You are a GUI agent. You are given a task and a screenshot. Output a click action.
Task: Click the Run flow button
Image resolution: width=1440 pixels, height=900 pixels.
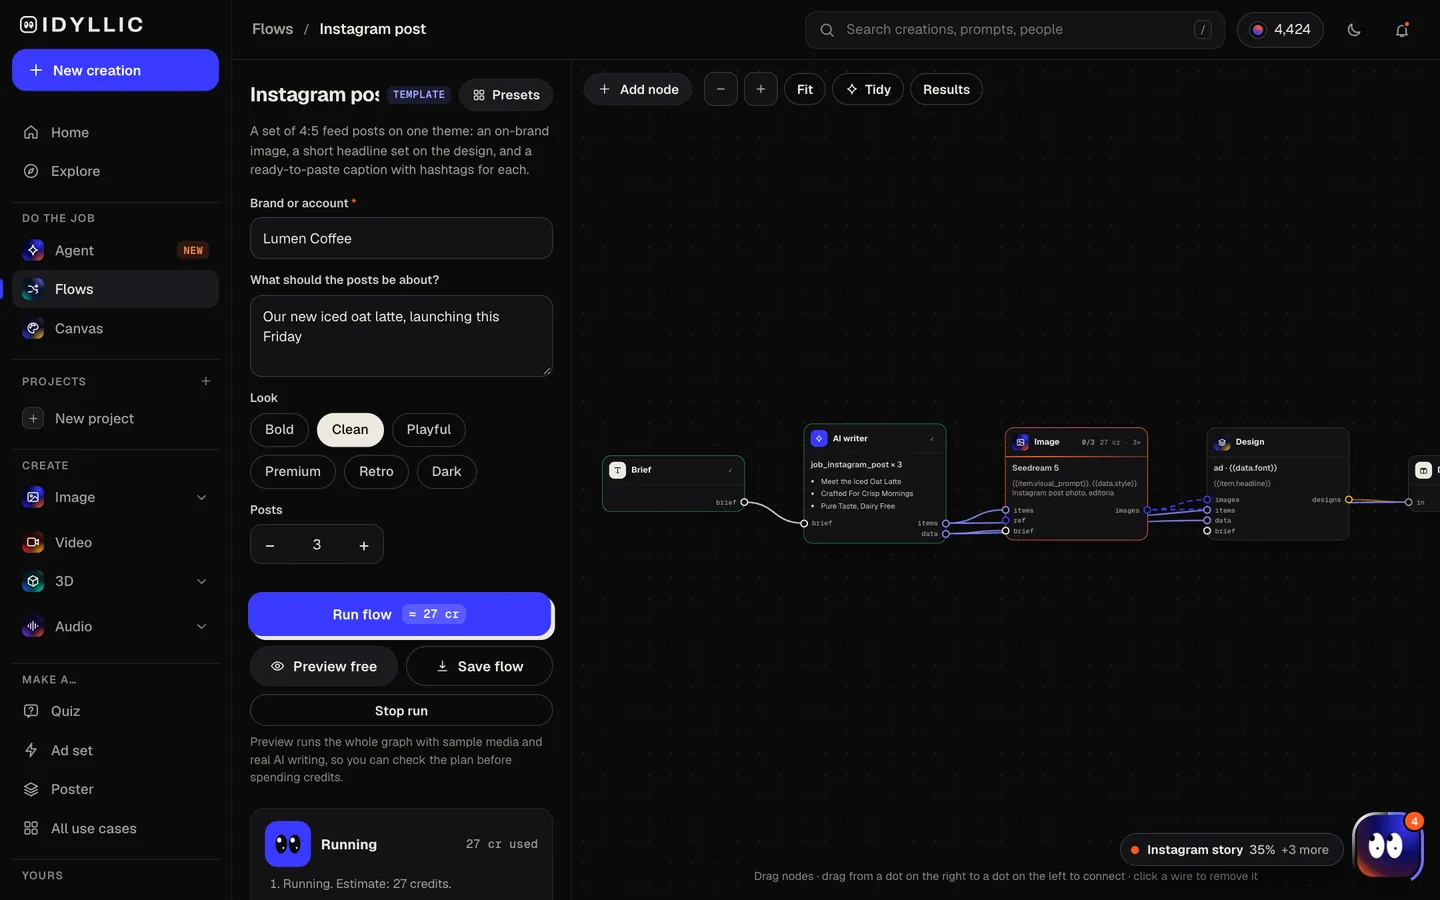point(400,614)
